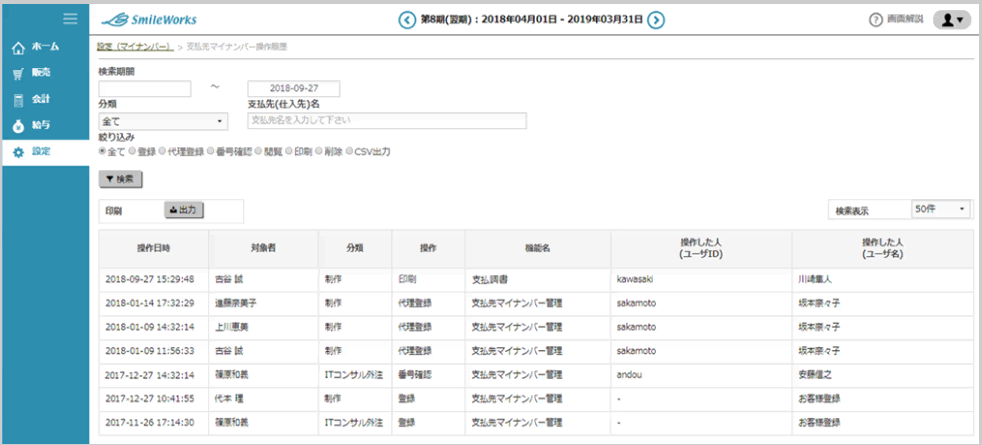Click the SmileWorks logo
The width and height of the screenshot is (982, 445).
pos(148,19)
